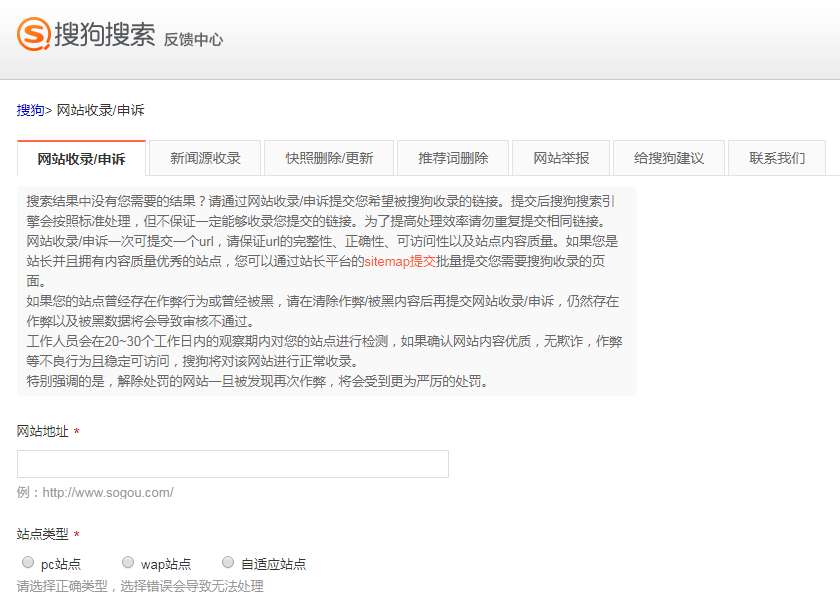Select the 联系我们 tab

pos(777,158)
